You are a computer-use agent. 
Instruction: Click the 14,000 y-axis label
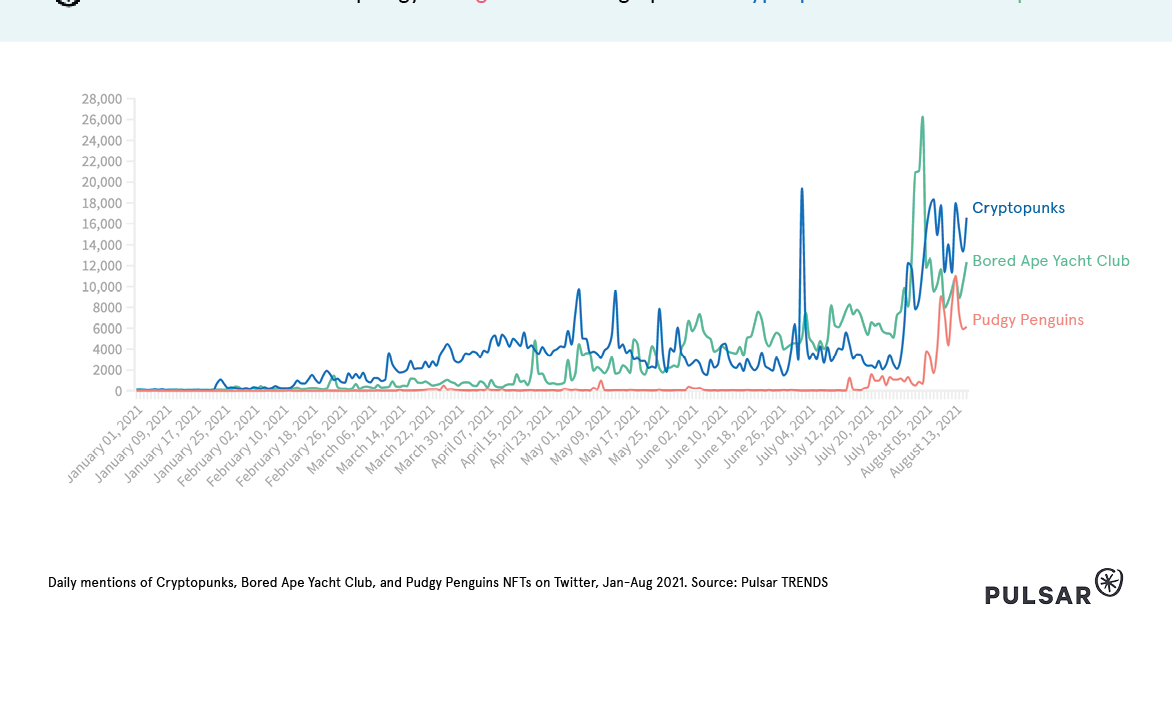102,245
